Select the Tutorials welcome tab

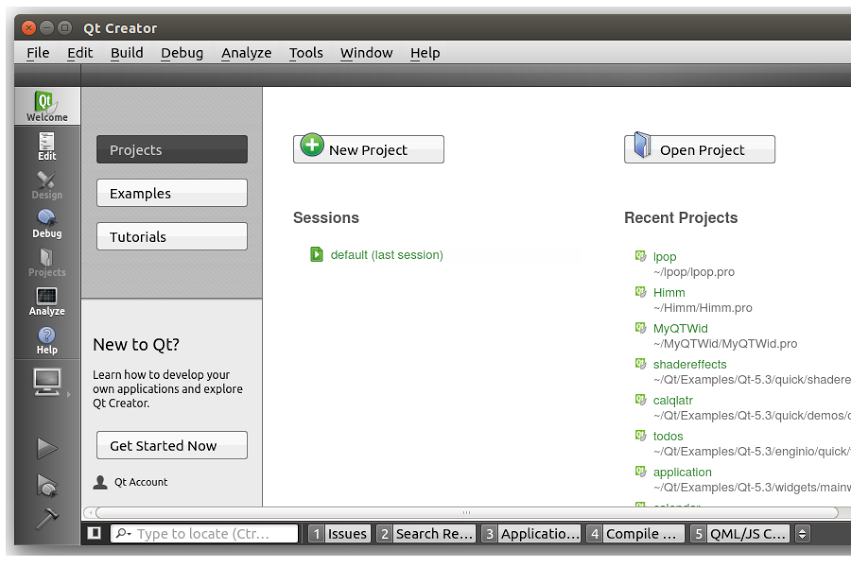tap(172, 236)
